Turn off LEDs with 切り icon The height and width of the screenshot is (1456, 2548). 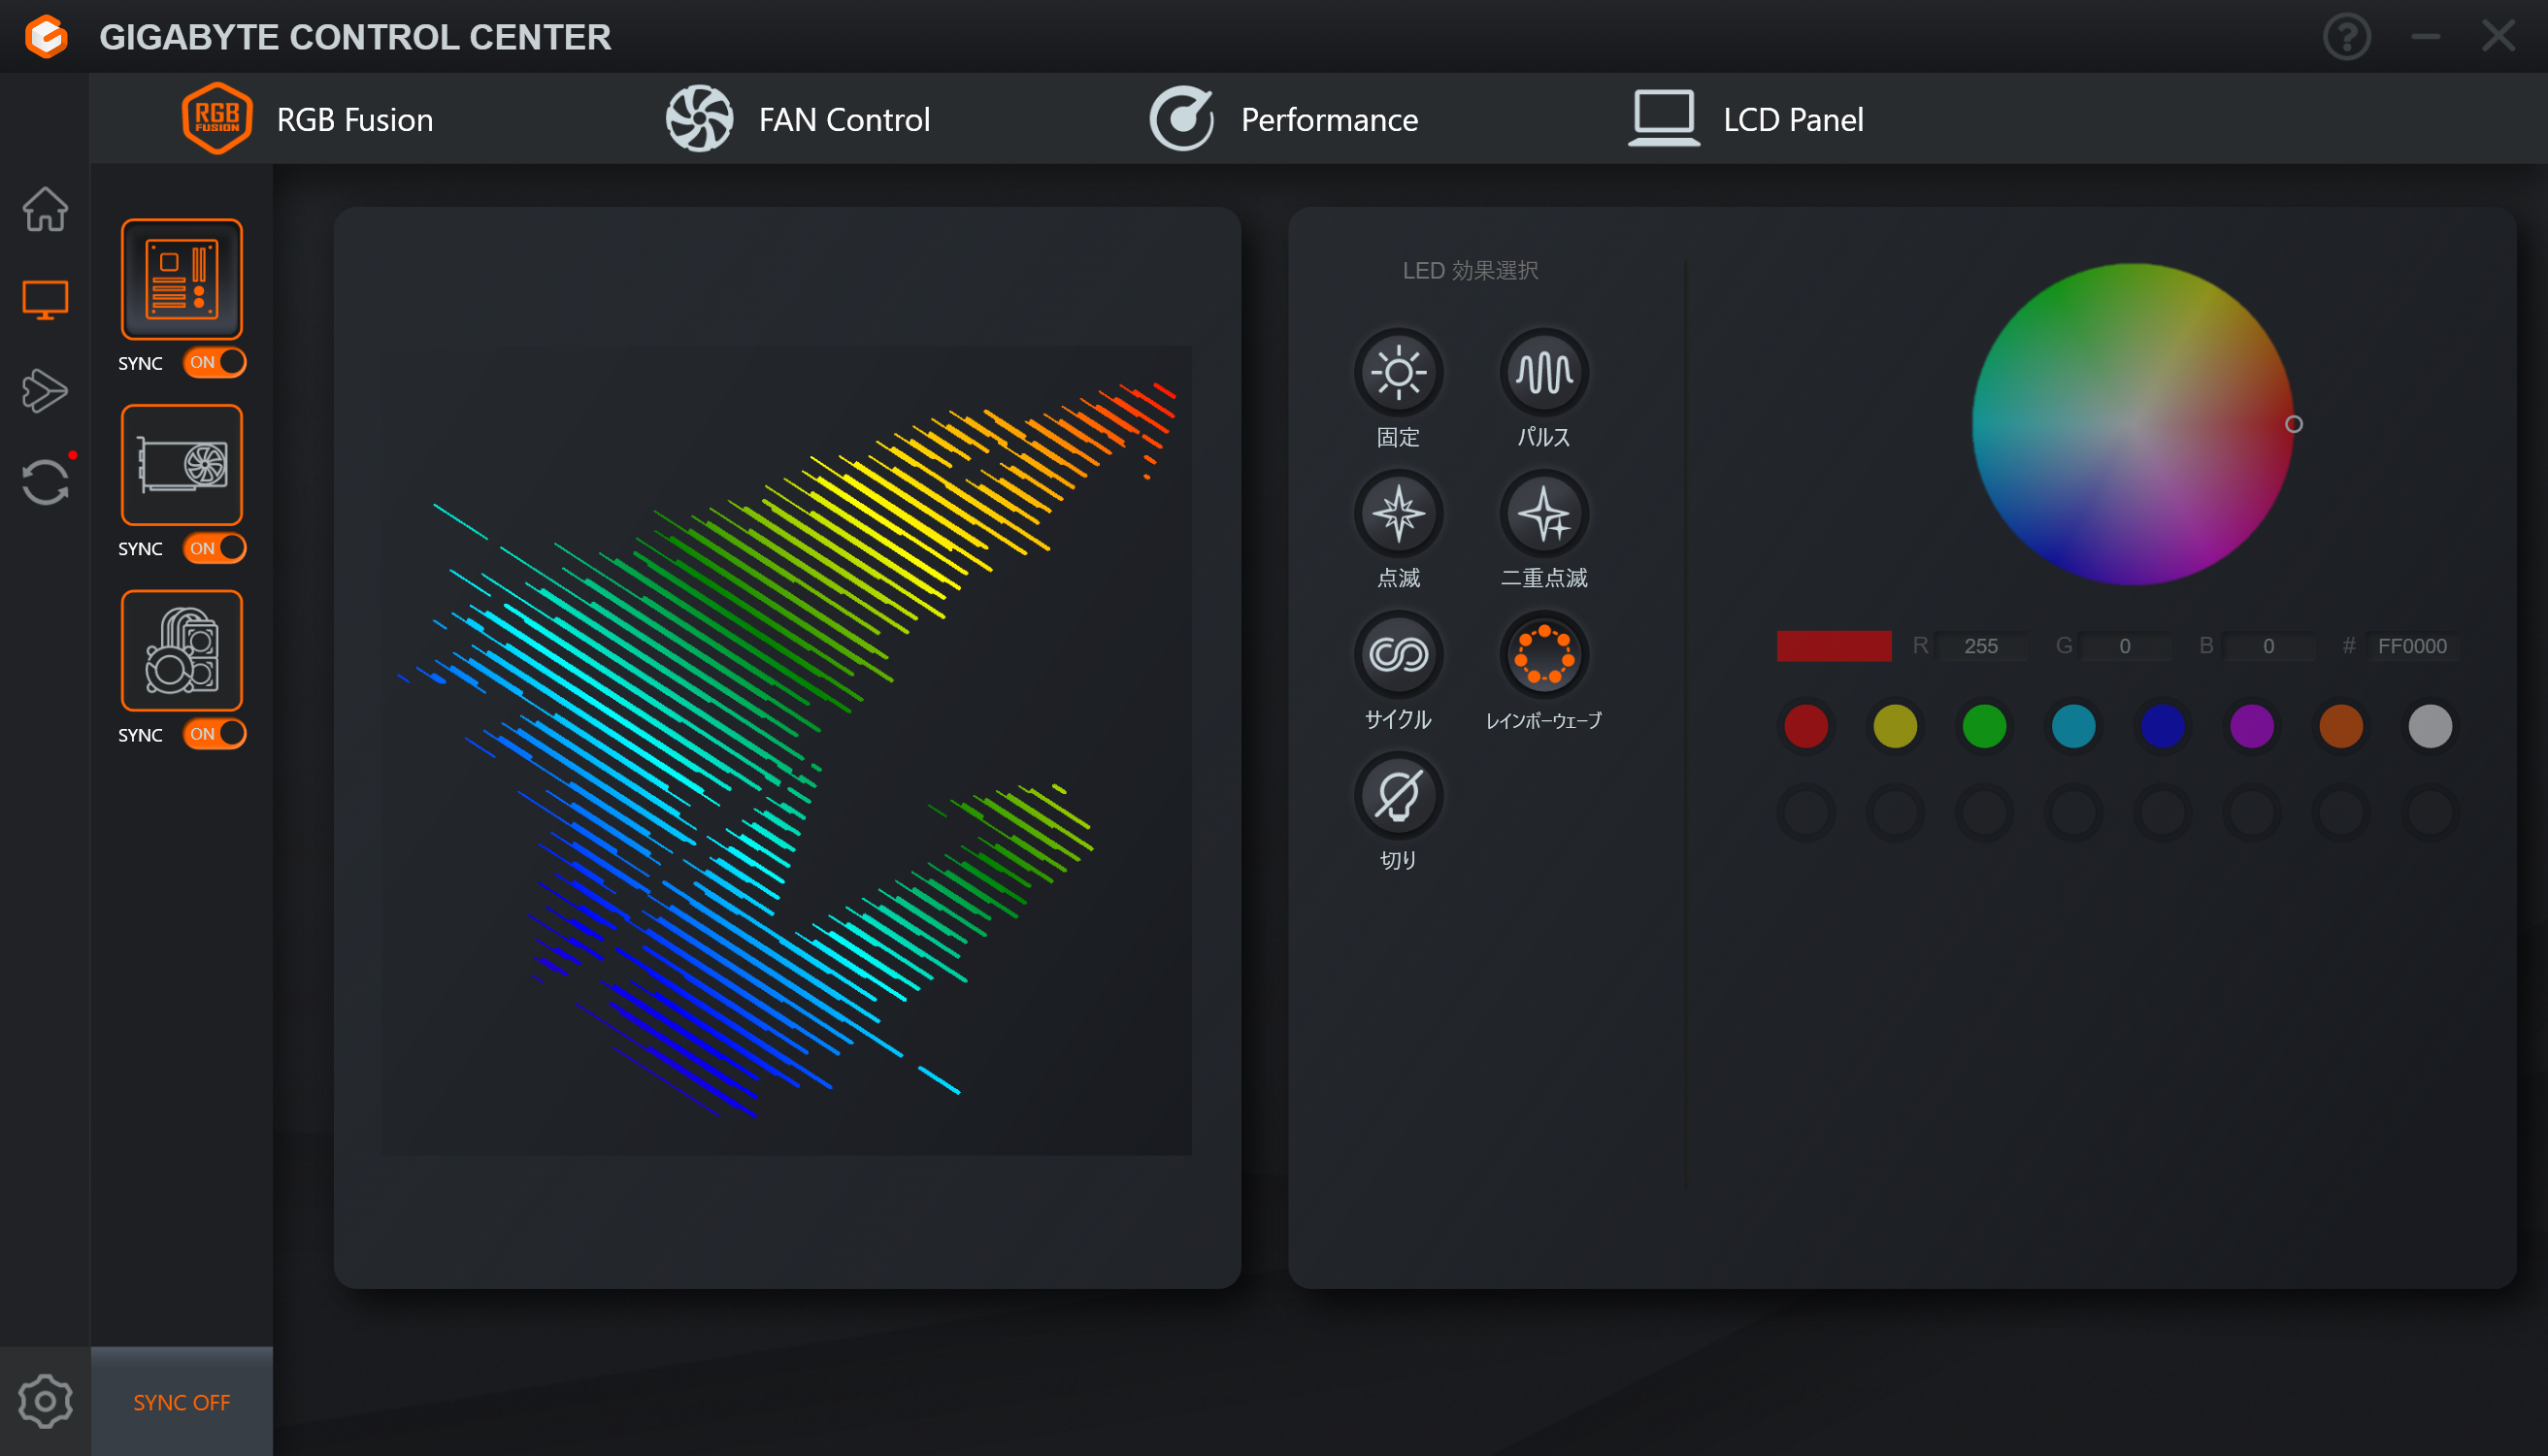[1398, 796]
